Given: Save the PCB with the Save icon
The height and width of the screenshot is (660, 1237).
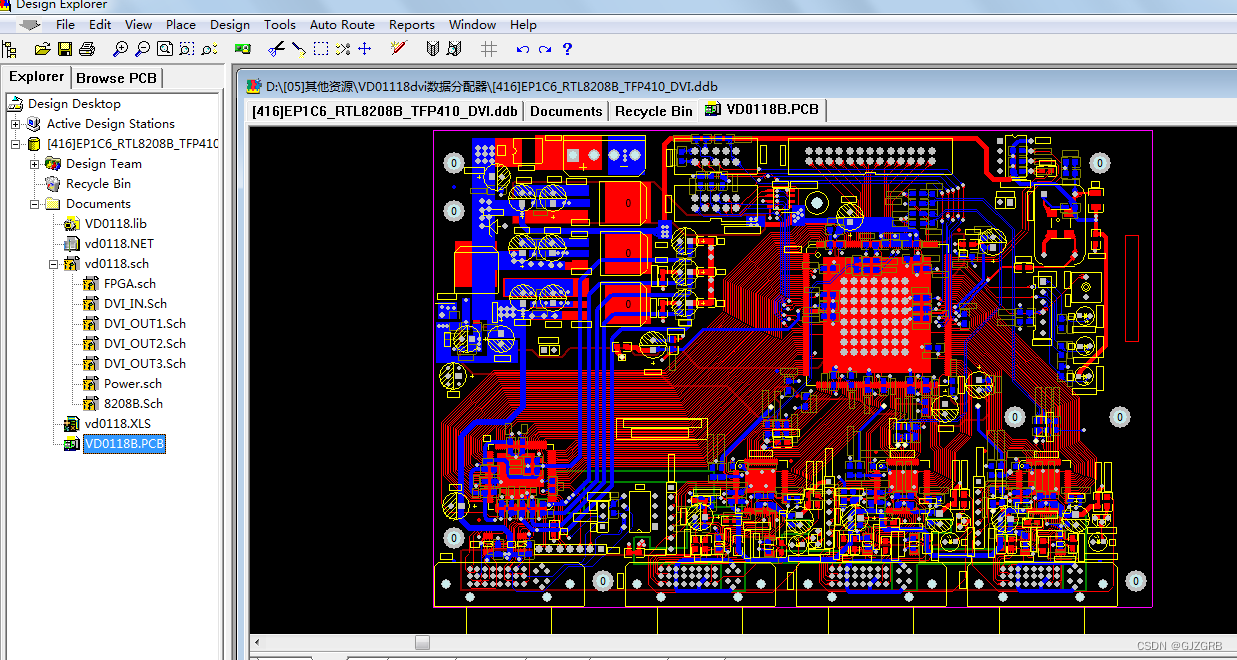Looking at the screenshot, I should (65, 48).
